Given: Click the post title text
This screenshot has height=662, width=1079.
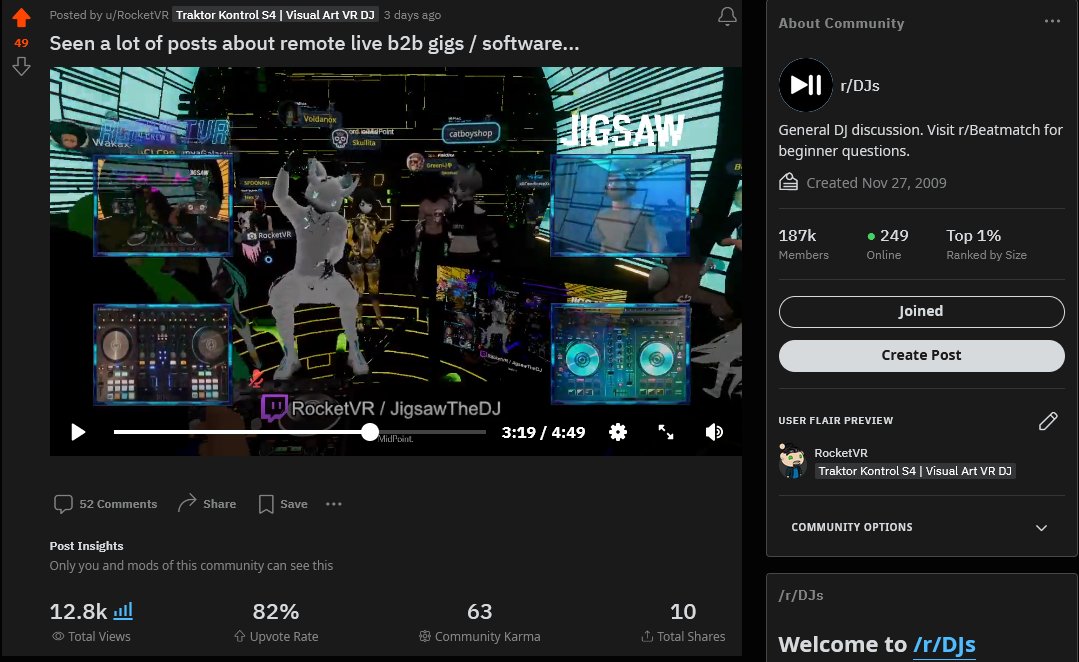Looking at the screenshot, I should 314,43.
